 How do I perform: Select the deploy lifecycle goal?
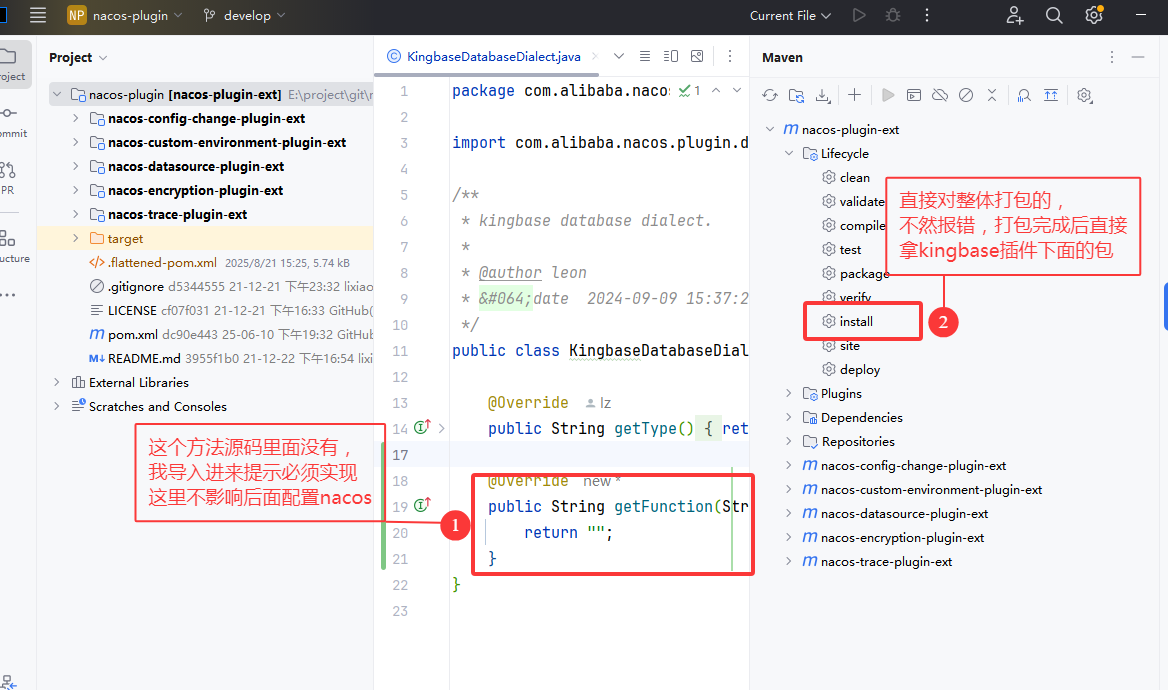860,370
